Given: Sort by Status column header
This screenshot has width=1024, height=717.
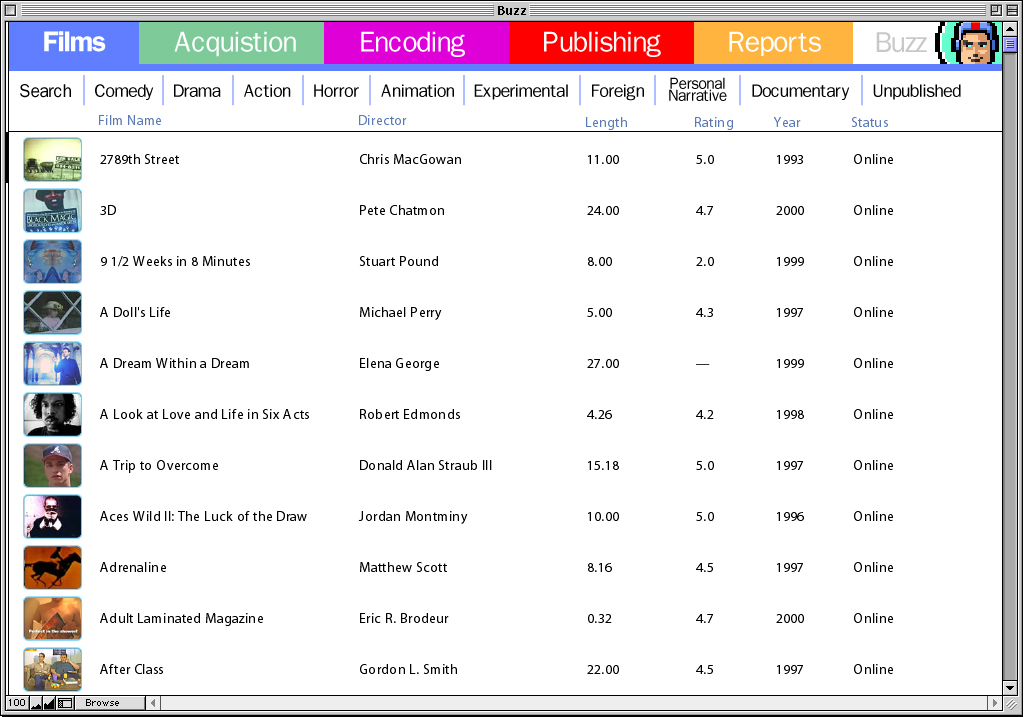Looking at the screenshot, I should pyautogui.click(x=869, y=122).
